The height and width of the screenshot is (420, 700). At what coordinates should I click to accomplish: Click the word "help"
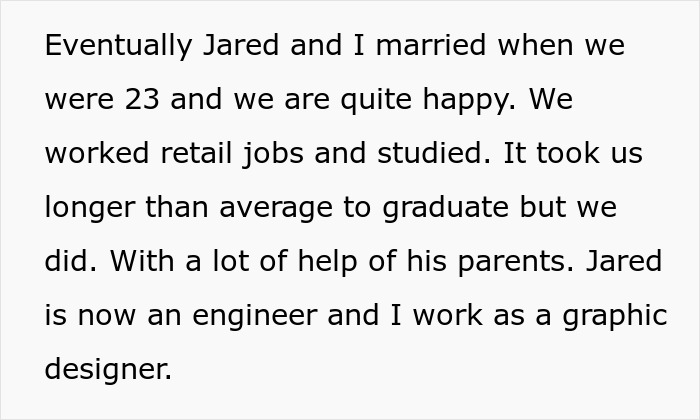[x=327, y=262]
